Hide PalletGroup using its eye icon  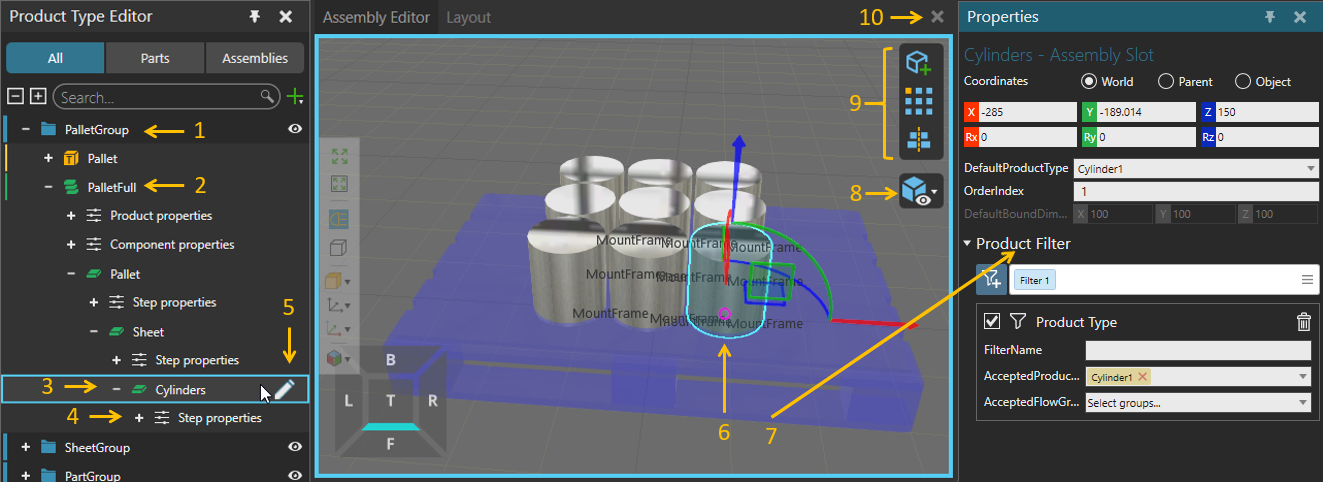pyautogui.click(x=295, y=129)
